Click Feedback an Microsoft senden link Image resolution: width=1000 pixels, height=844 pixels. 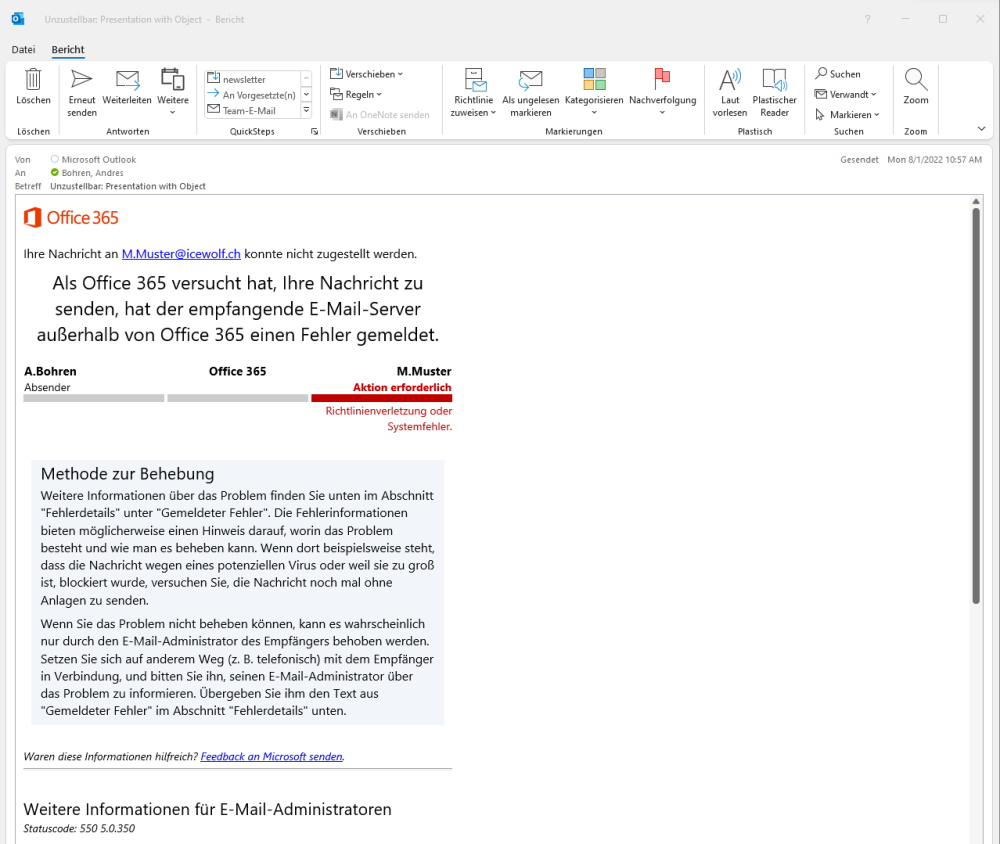coord(272,757)
